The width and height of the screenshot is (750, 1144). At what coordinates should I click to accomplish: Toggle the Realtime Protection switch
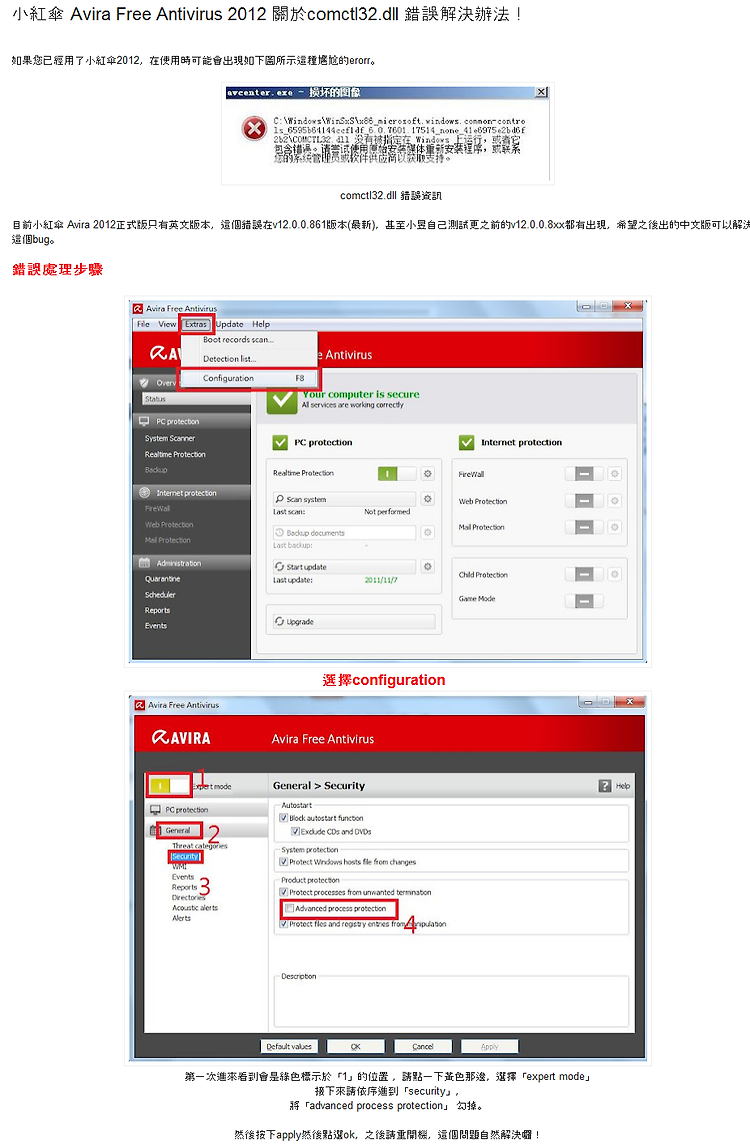pos(396,474)
